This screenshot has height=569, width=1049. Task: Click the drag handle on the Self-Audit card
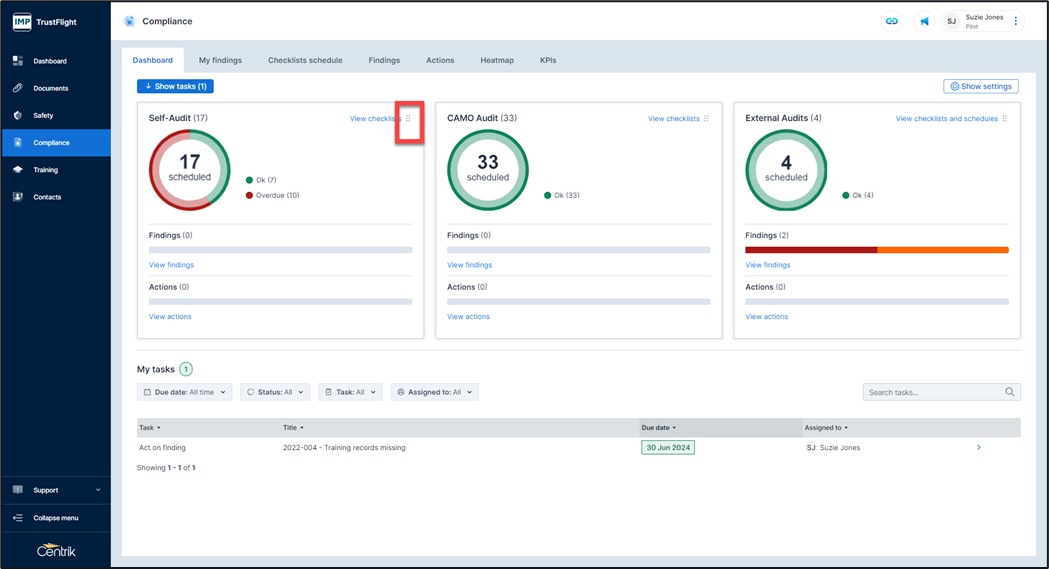(x=408, y=119)
